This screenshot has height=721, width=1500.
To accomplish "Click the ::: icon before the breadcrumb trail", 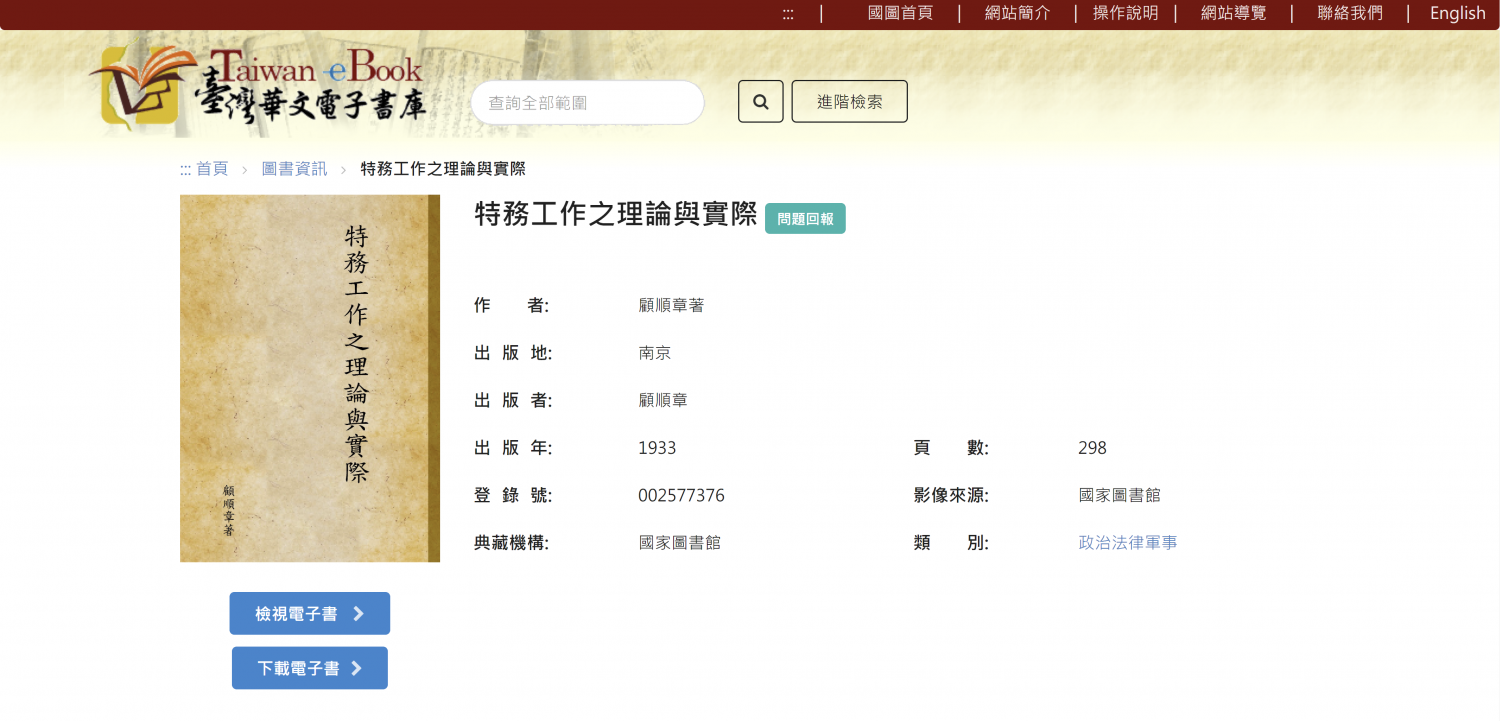I will tap(185, 169).
